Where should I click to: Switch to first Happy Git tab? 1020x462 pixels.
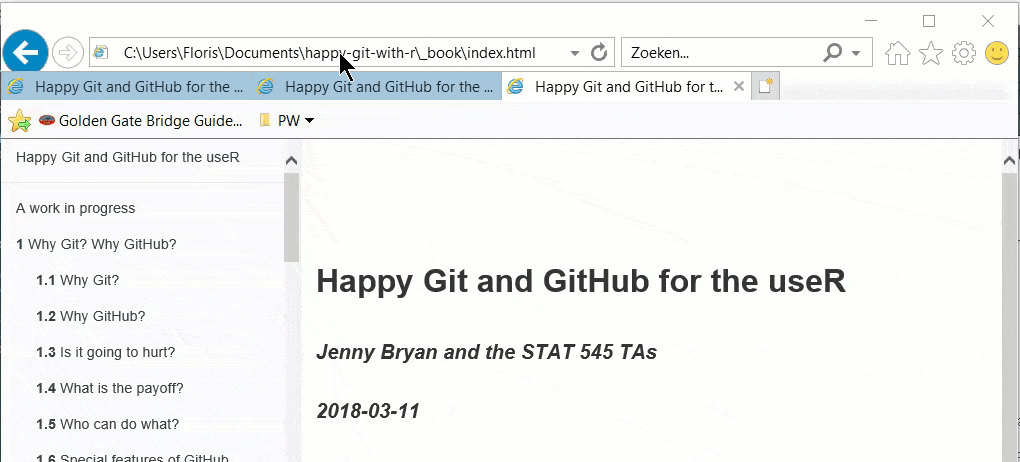pyautogui.click(x=126, y=86)
